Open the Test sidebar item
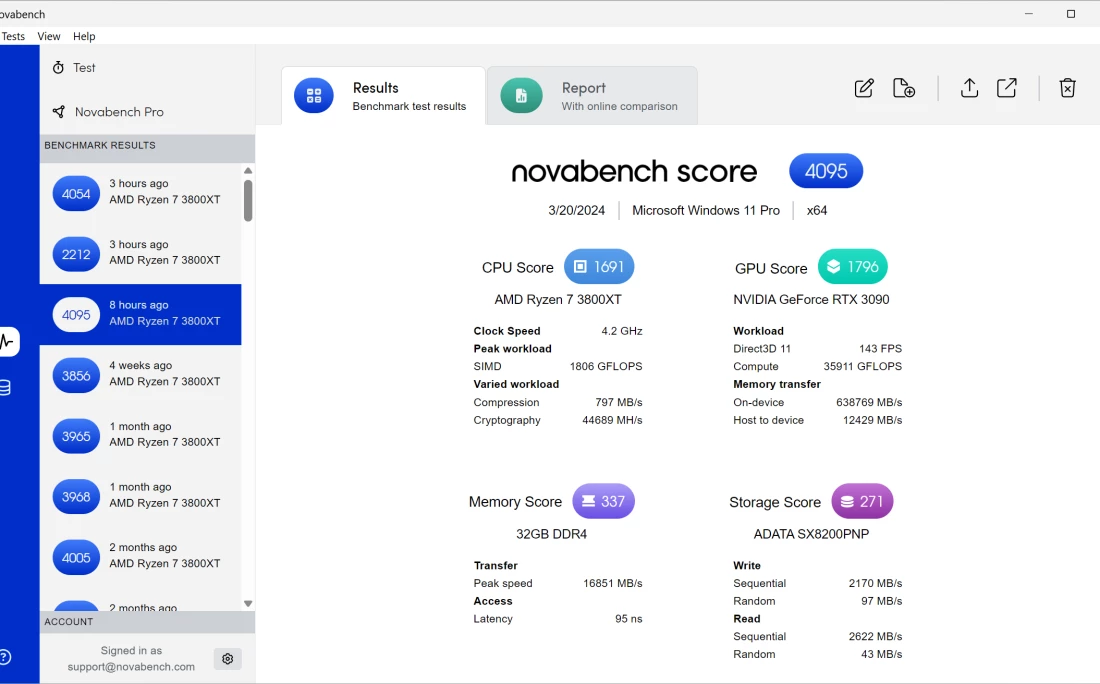The width and height of the screenshot is (1100, 684). [x=84, y=68]
